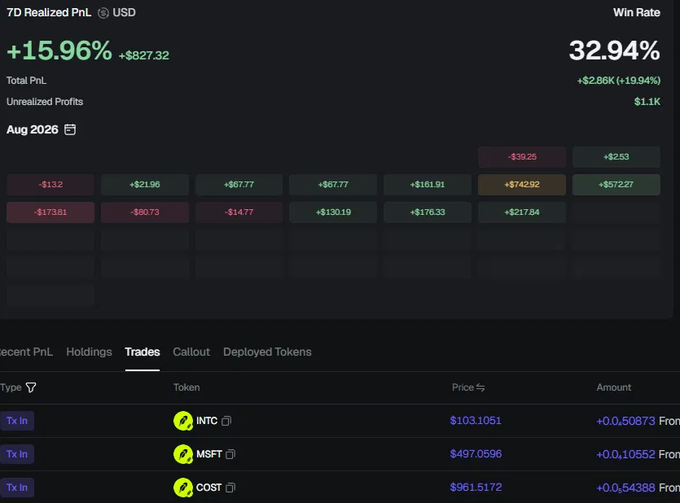Select the +$176.33 day cell
This screenshot has height=503, width=680.
(x=428, y=212)
